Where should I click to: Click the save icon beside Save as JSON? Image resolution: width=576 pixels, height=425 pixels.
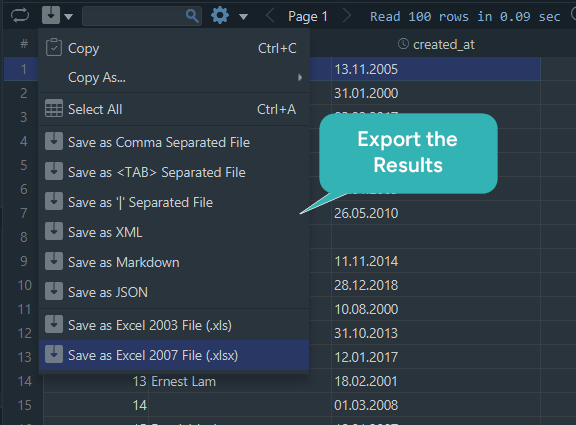pos(54,291)
